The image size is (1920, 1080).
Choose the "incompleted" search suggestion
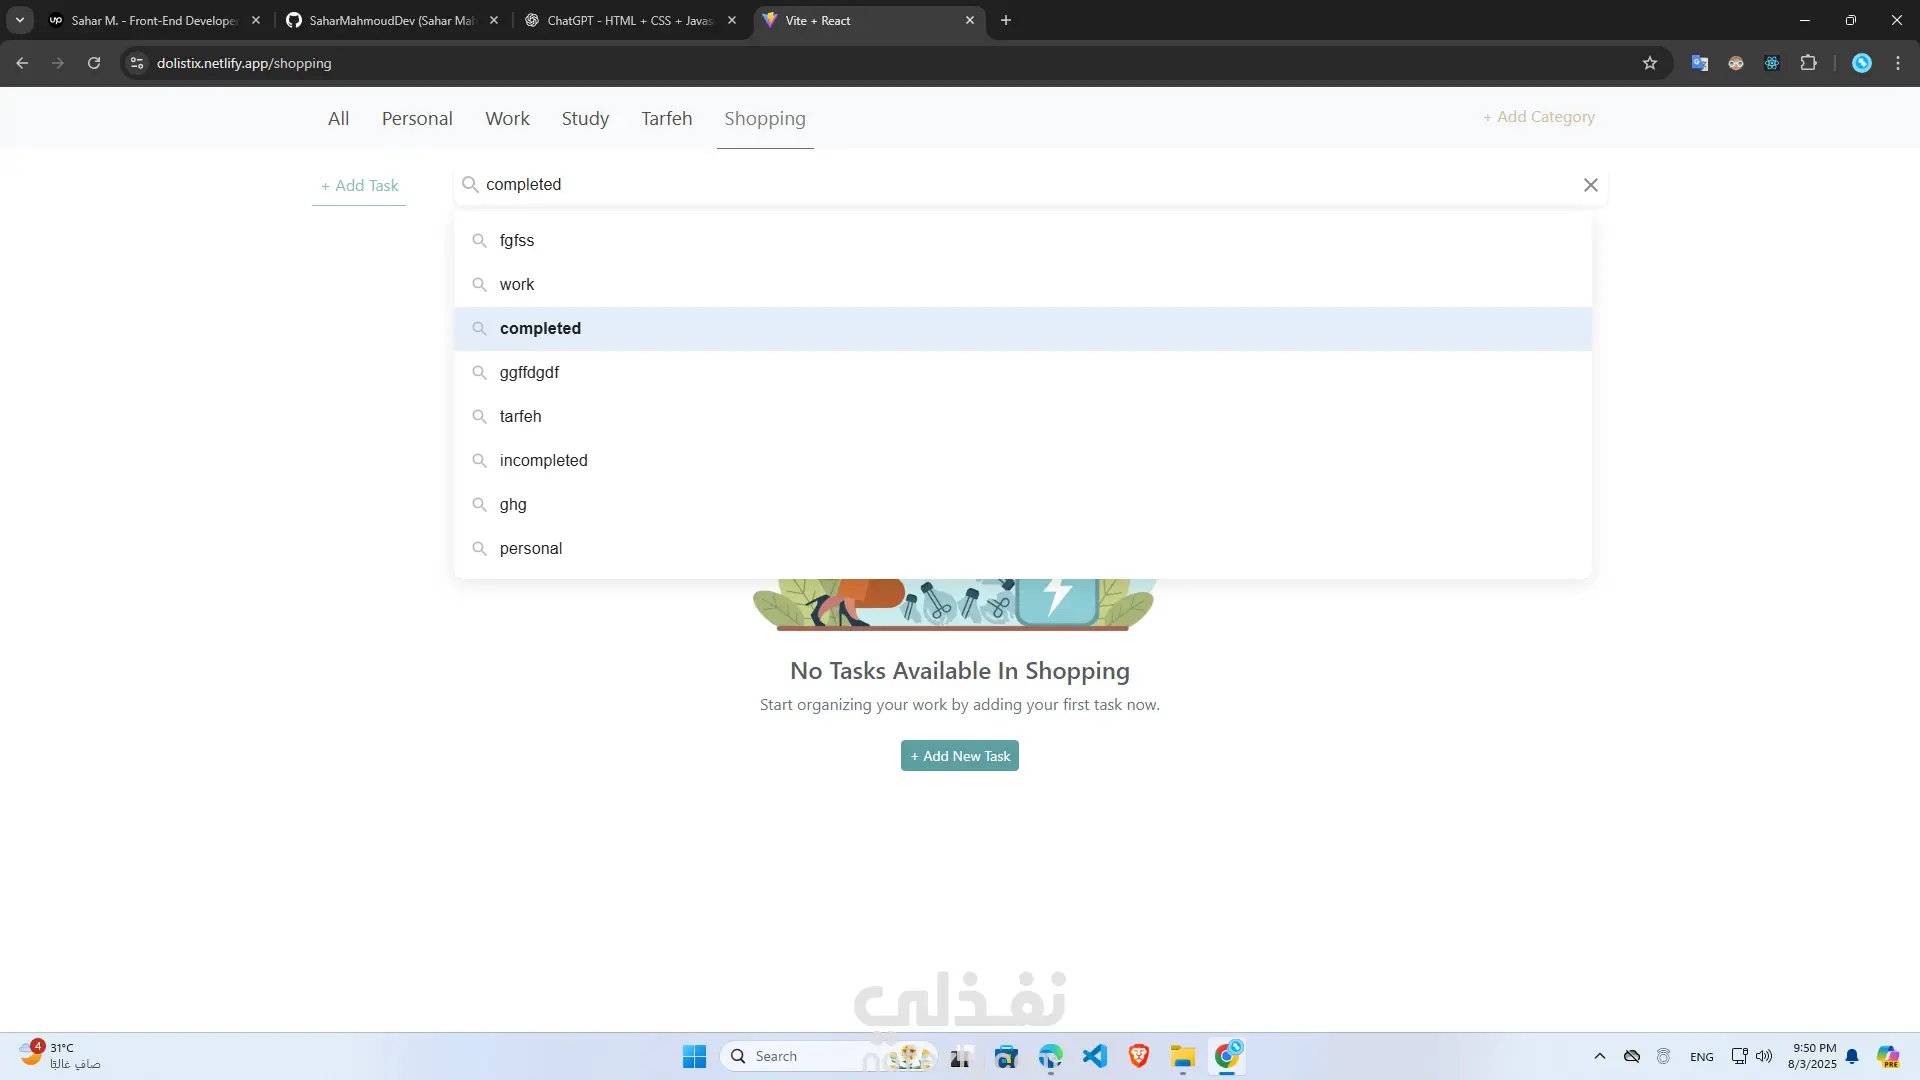click(543, 460)
